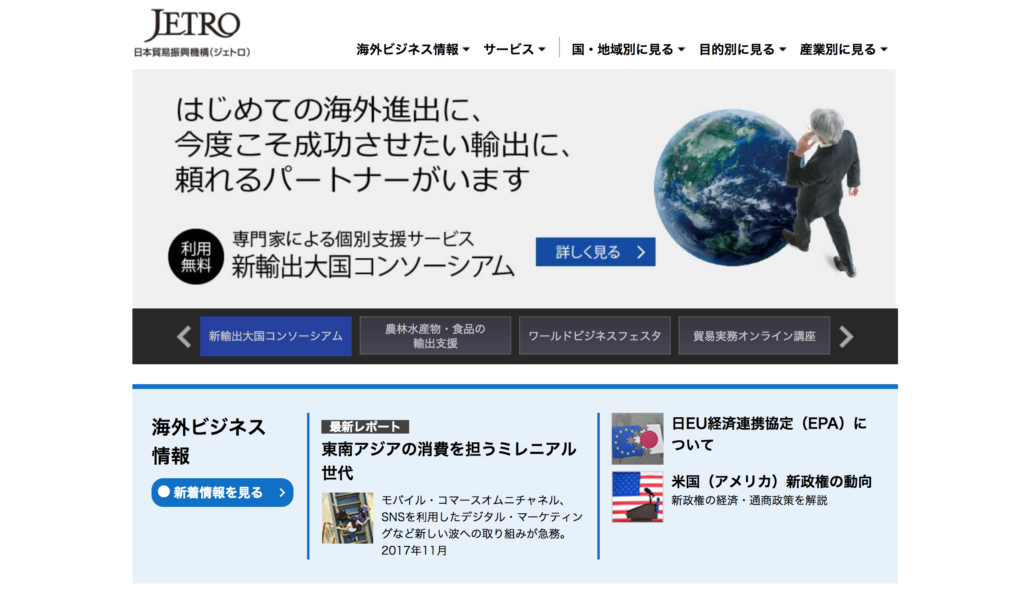
Task: Click 新政権の経済・通商政策を解説 description text
Action: 750,501
